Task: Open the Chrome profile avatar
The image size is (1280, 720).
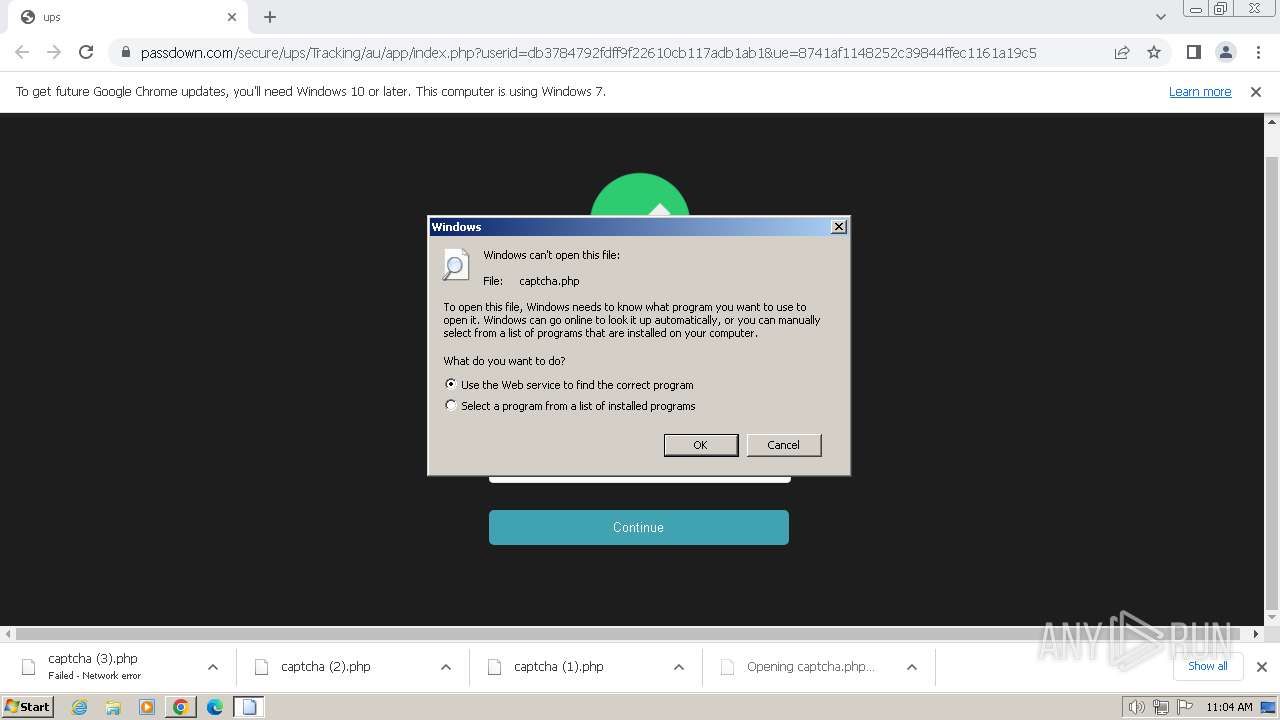Action: tap(1225, 52)
